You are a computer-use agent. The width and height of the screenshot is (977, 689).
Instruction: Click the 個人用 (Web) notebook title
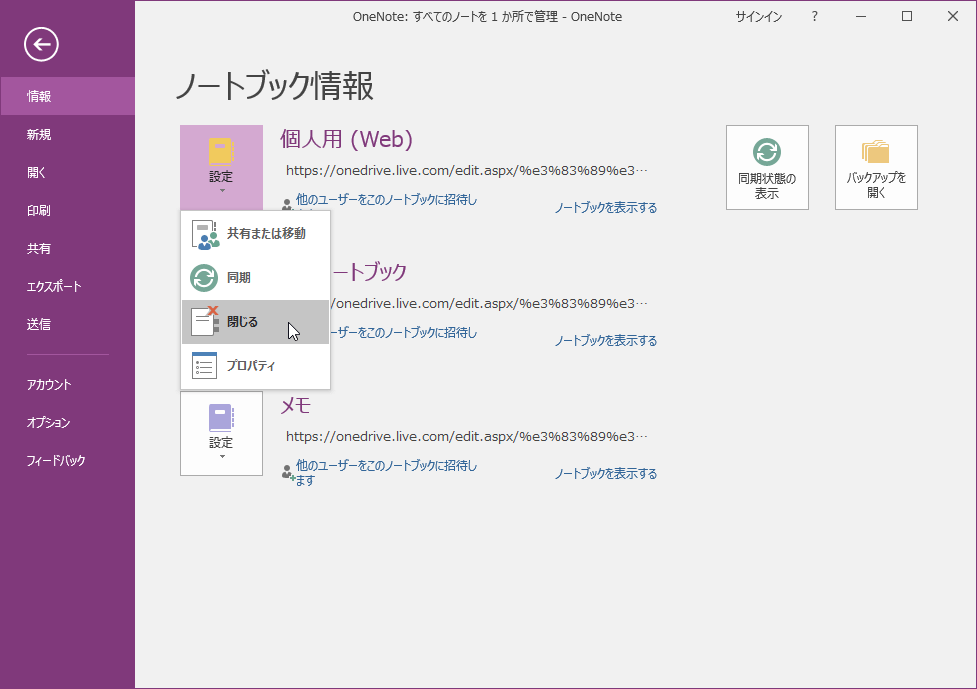pos(346,139)
